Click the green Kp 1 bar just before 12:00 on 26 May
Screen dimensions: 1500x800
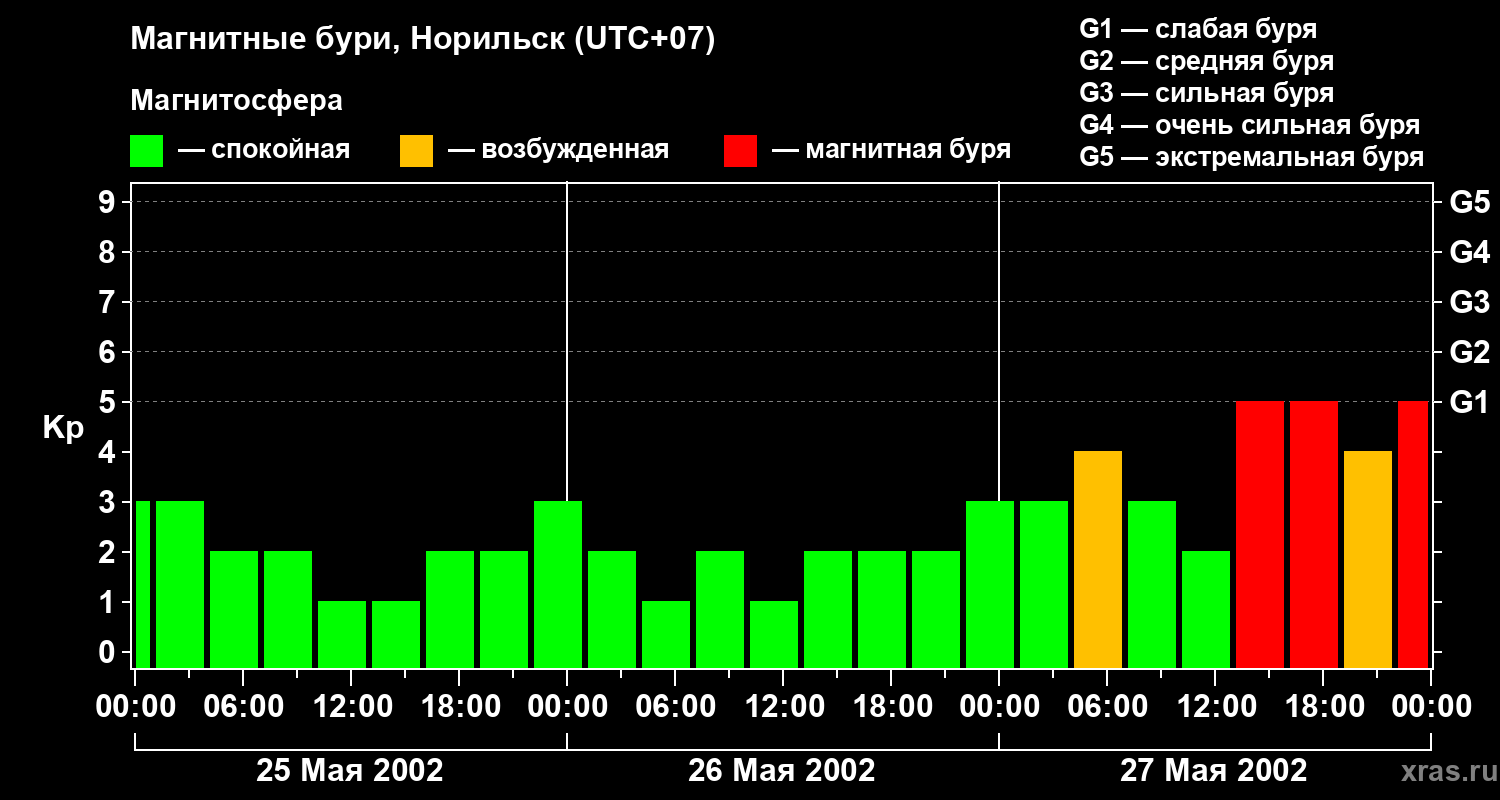tap(774, 634)
